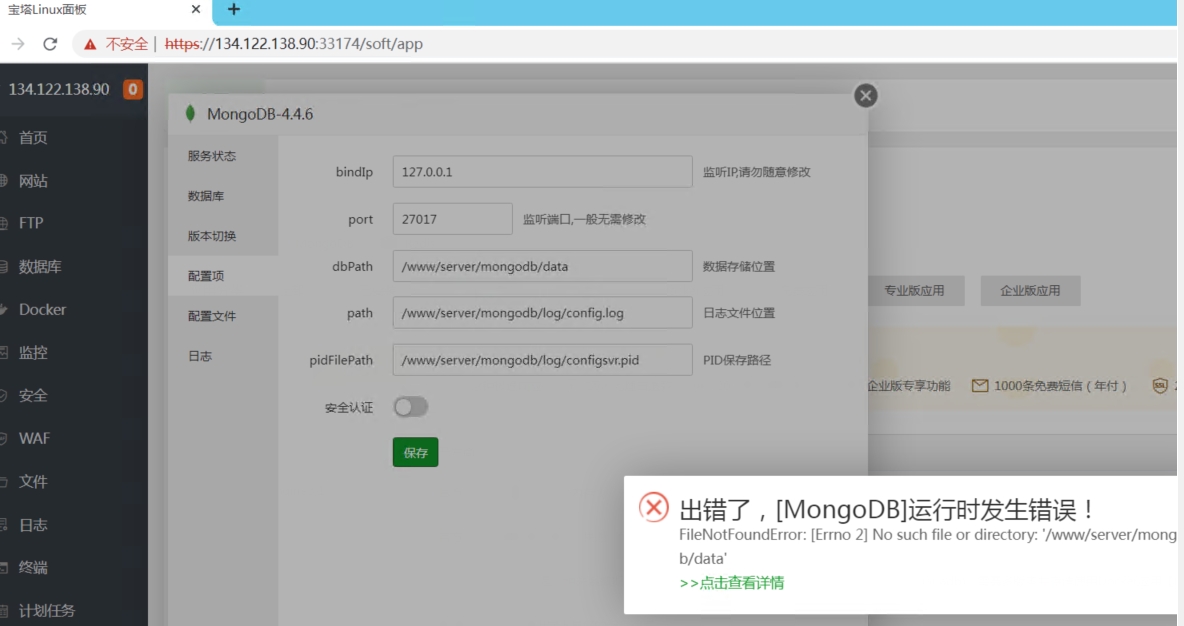Click the 1000条免费短信 (年付) text
Viewport: 1184px width, 626px height.
[1060, 386]
